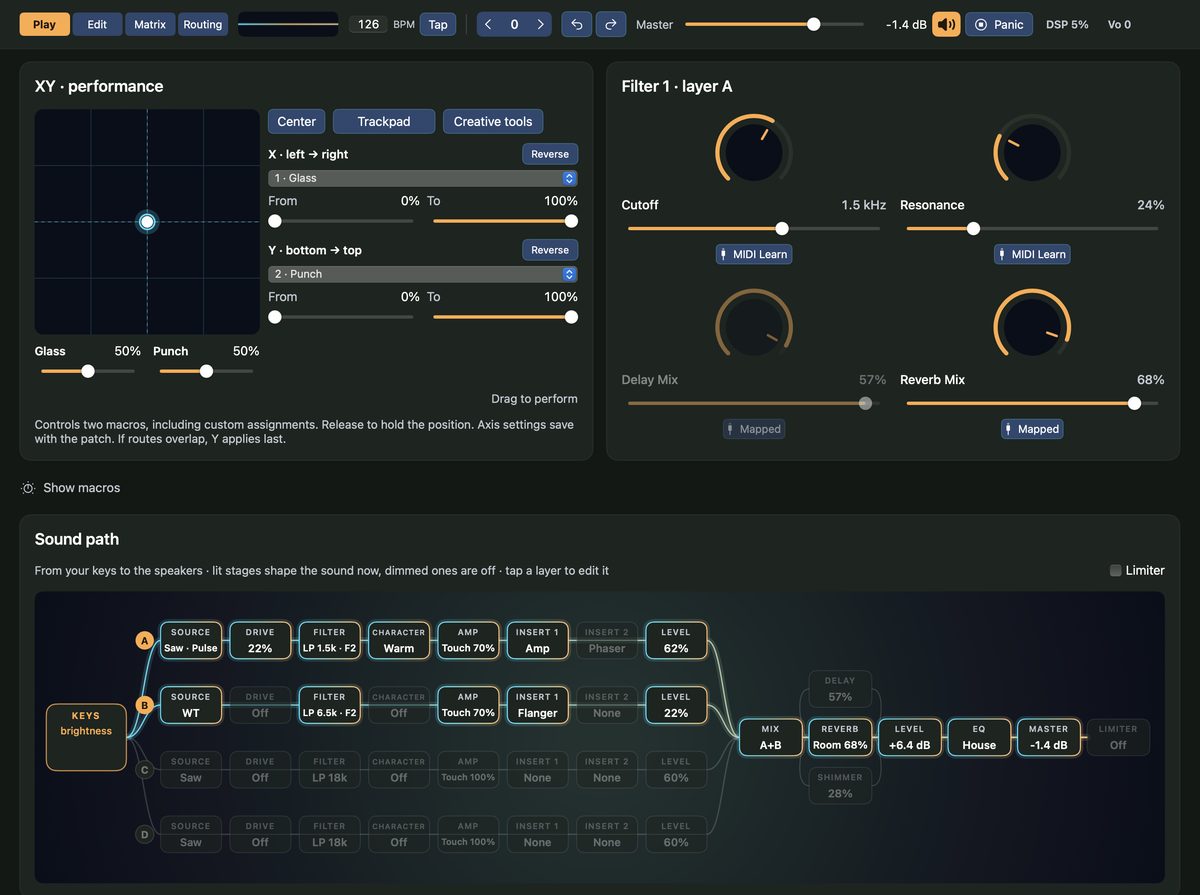The height and width of the screenshot is (895, 1200).
Task: Open the EQ House node
Action: pos(979,737)
